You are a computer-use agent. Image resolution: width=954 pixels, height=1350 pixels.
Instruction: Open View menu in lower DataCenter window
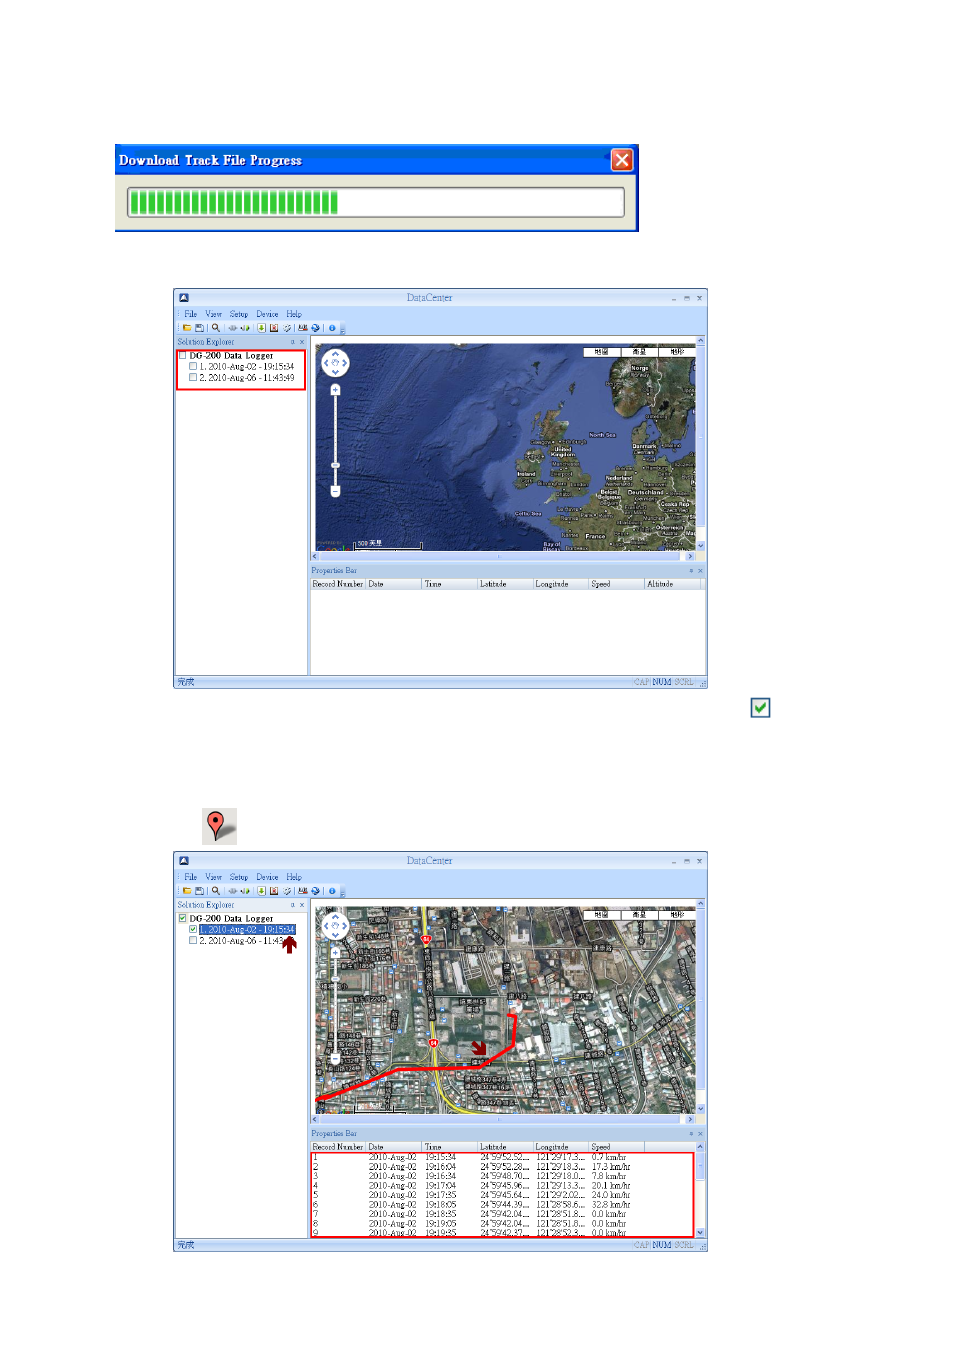click(214, 877)
